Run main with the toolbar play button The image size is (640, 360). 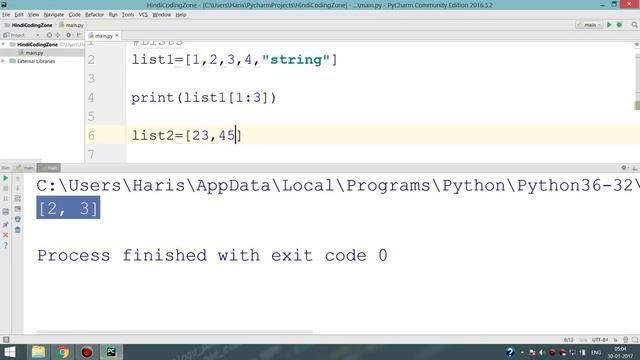(609, 25)
